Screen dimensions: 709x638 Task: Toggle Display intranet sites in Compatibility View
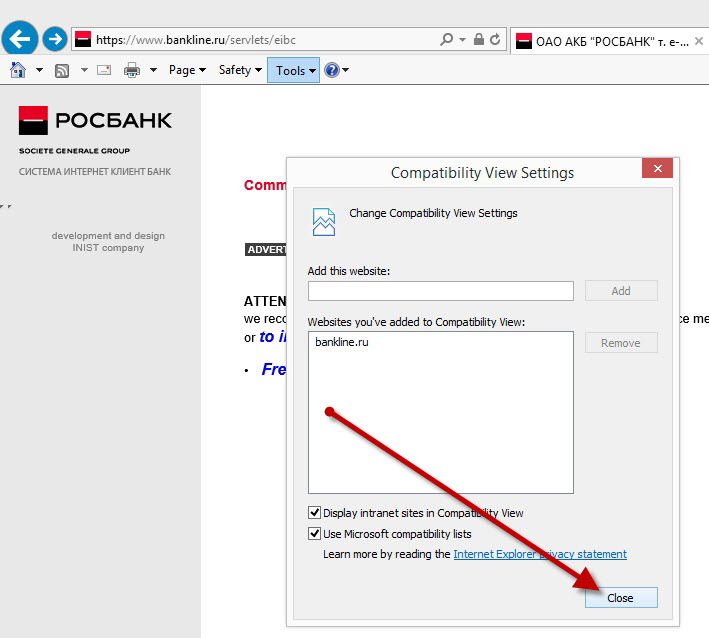click(315, 513)
